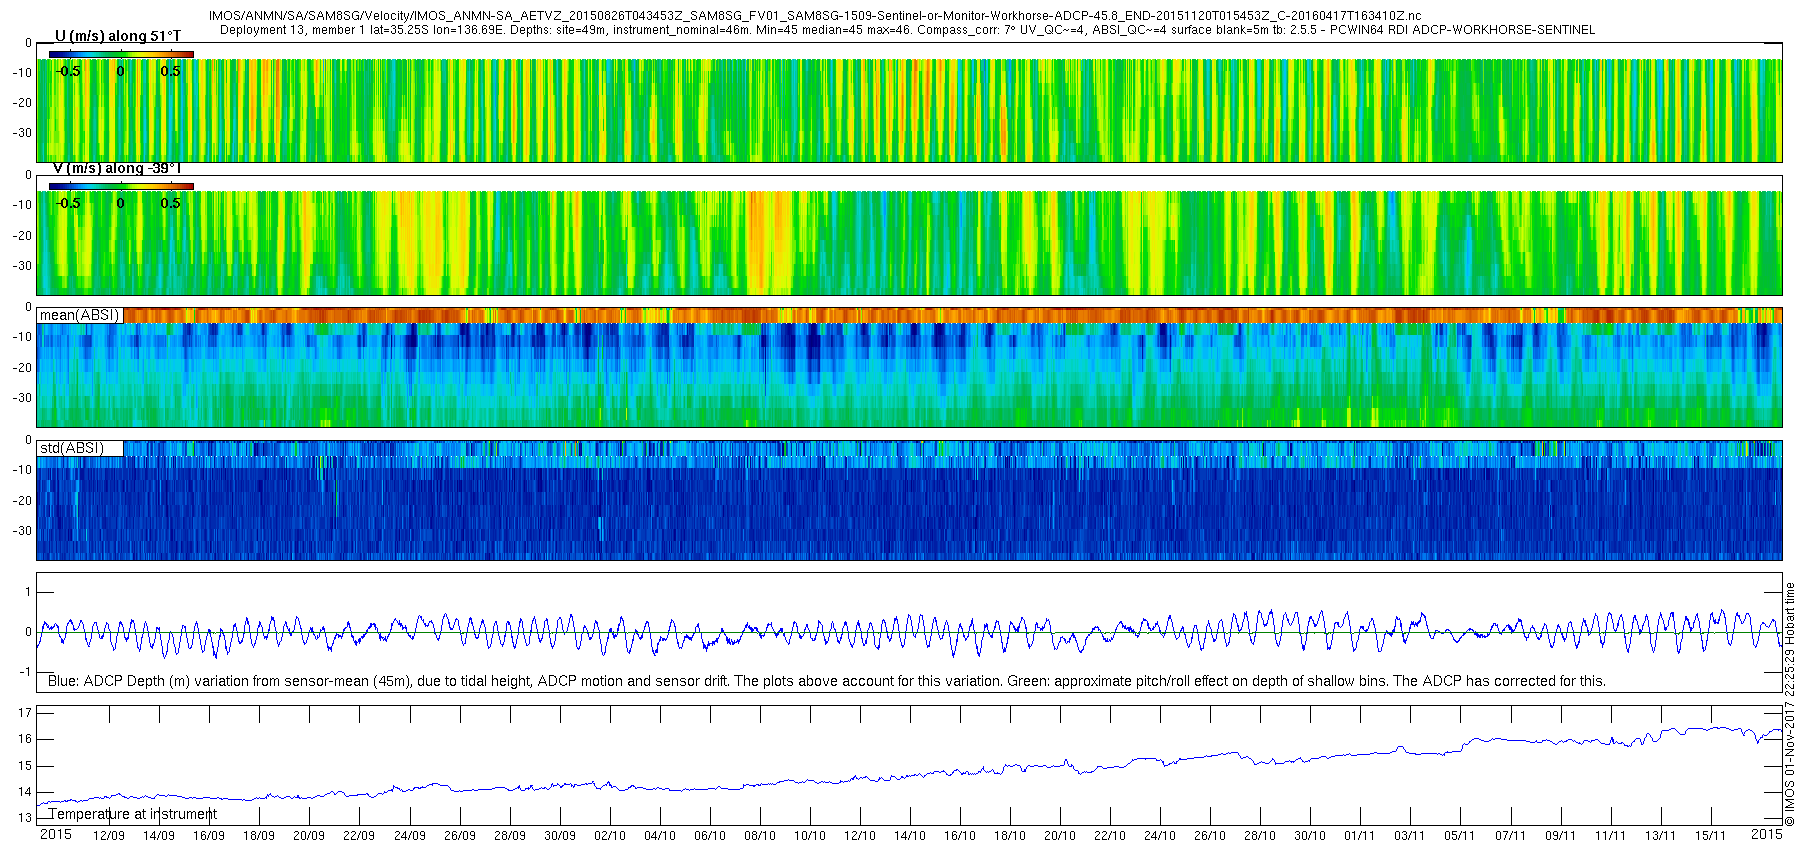Click the '13/11' date tick label
The image size is (1800, 850).
[1660, 836]
